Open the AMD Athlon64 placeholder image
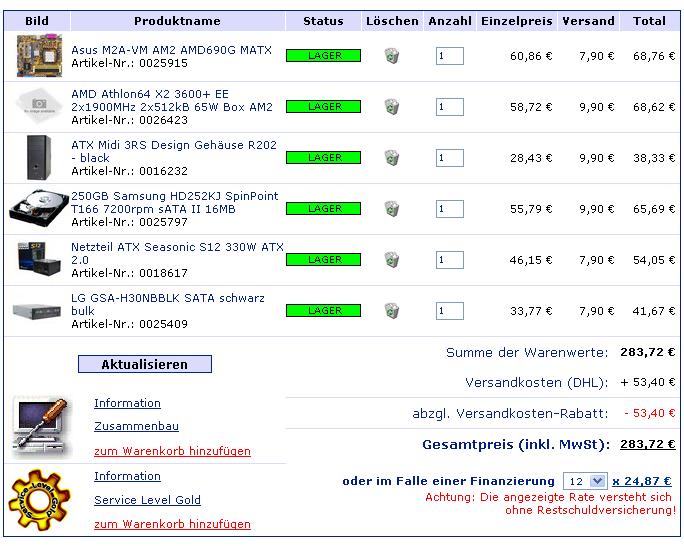 pos(39,105)
